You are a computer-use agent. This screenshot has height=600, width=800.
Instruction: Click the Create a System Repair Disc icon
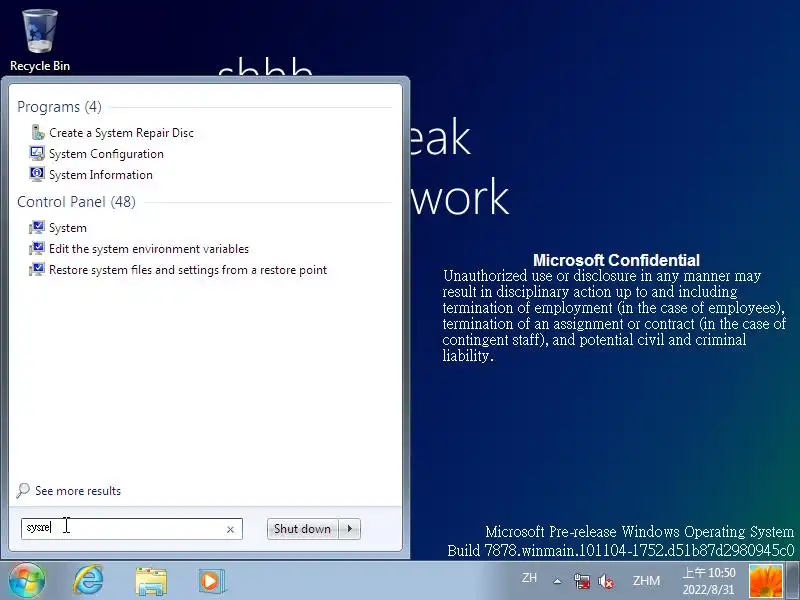coord(37,133)
